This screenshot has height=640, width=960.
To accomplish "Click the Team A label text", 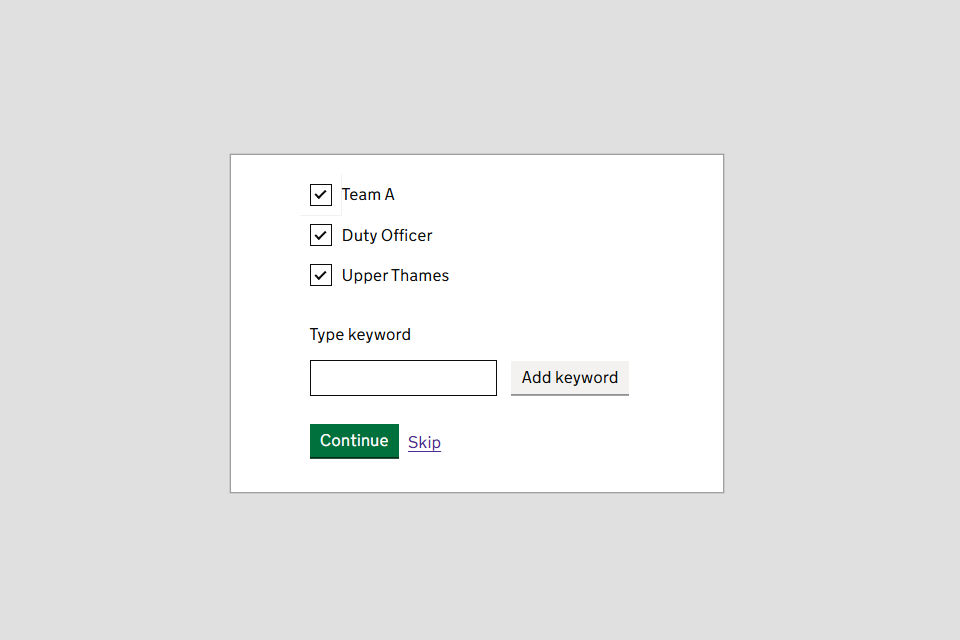I will tap(368, 195).
